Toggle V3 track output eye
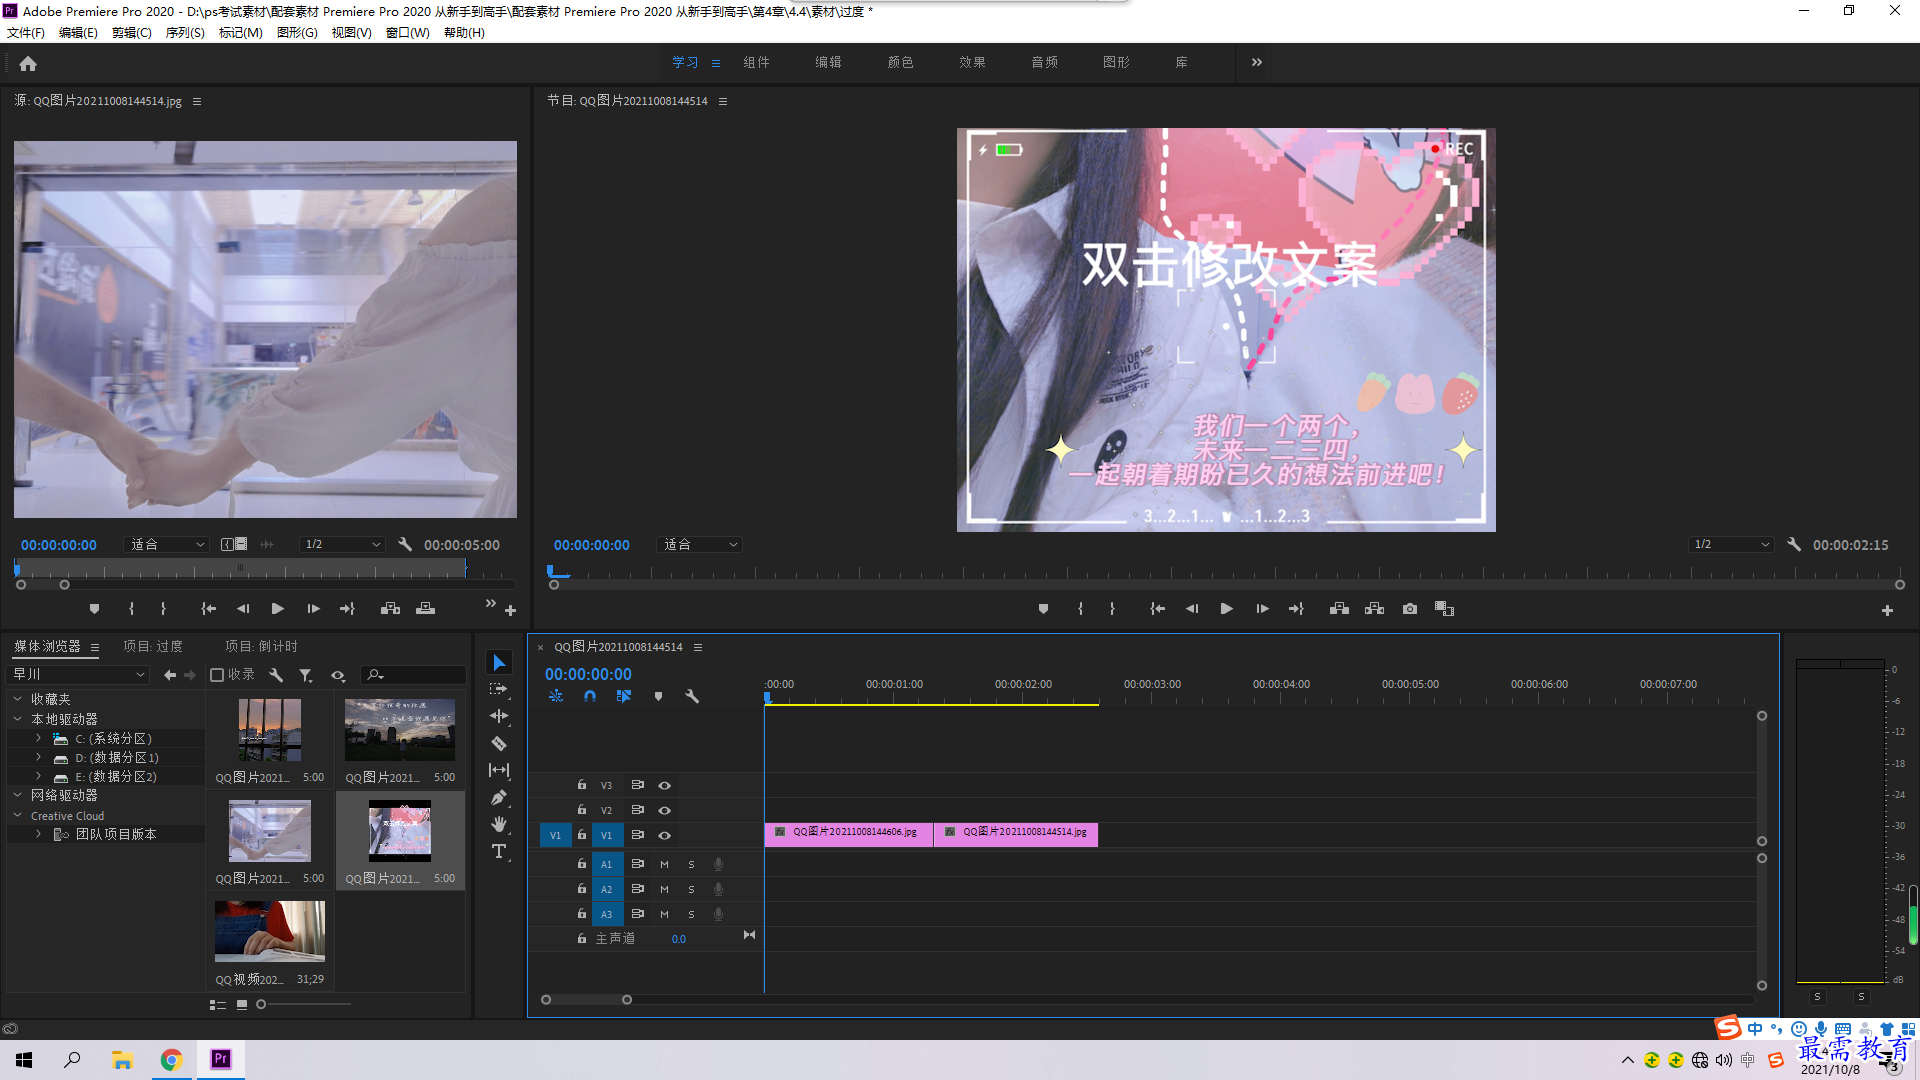Screen dimensions: 1920x1080 pos(664,785)
